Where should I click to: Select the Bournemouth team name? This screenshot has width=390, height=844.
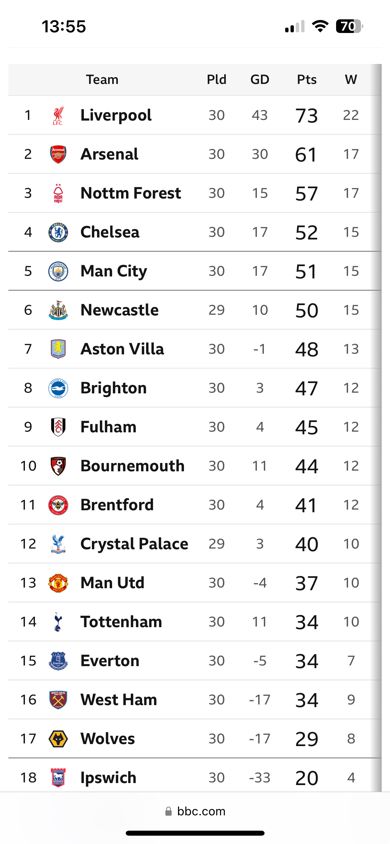132,466
